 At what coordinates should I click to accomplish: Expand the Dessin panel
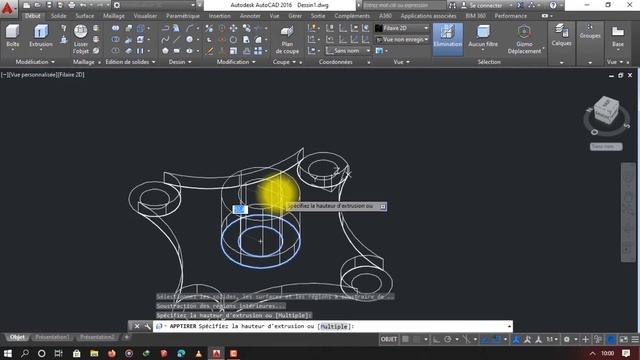pyautogui.click(x=180, y=62)
